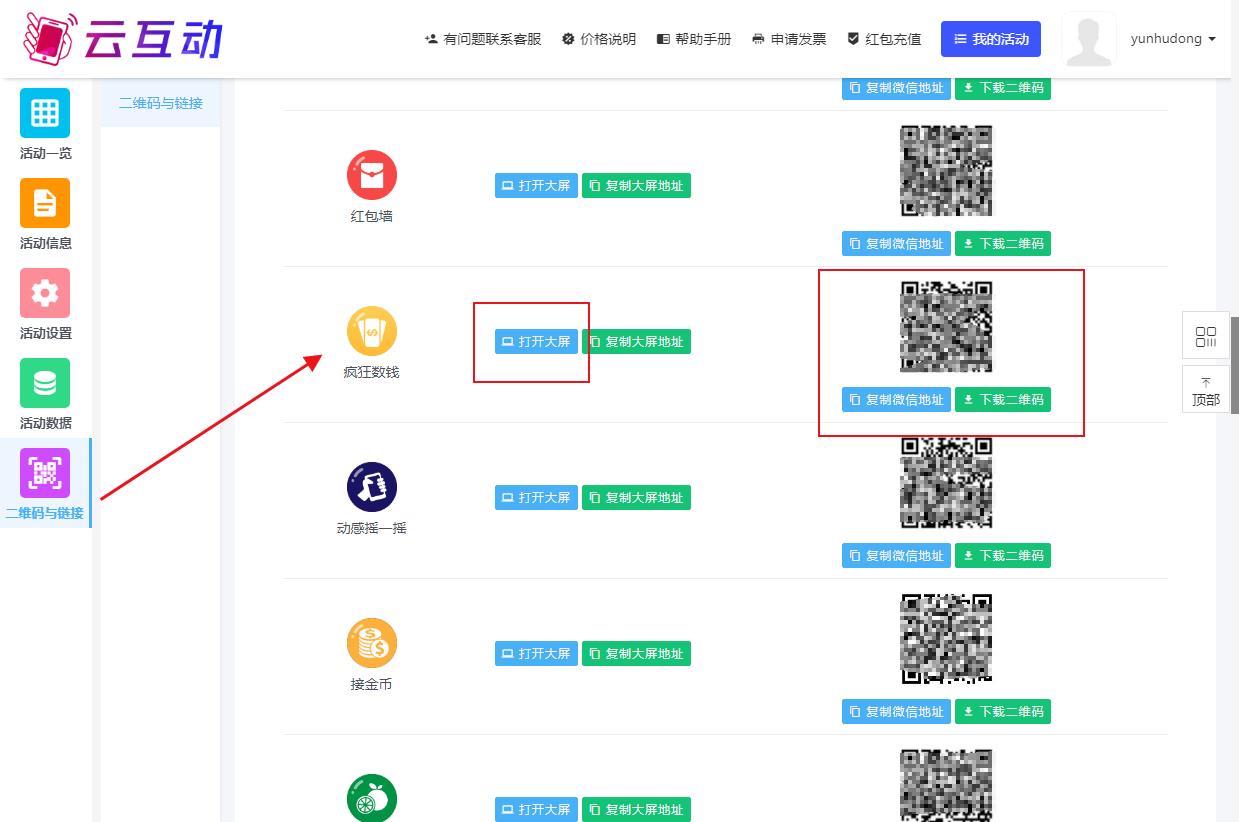This screenshot has width=1239, height=822.
Task: Click the 动感摇一摇 label text
Action: coord(372,528)
